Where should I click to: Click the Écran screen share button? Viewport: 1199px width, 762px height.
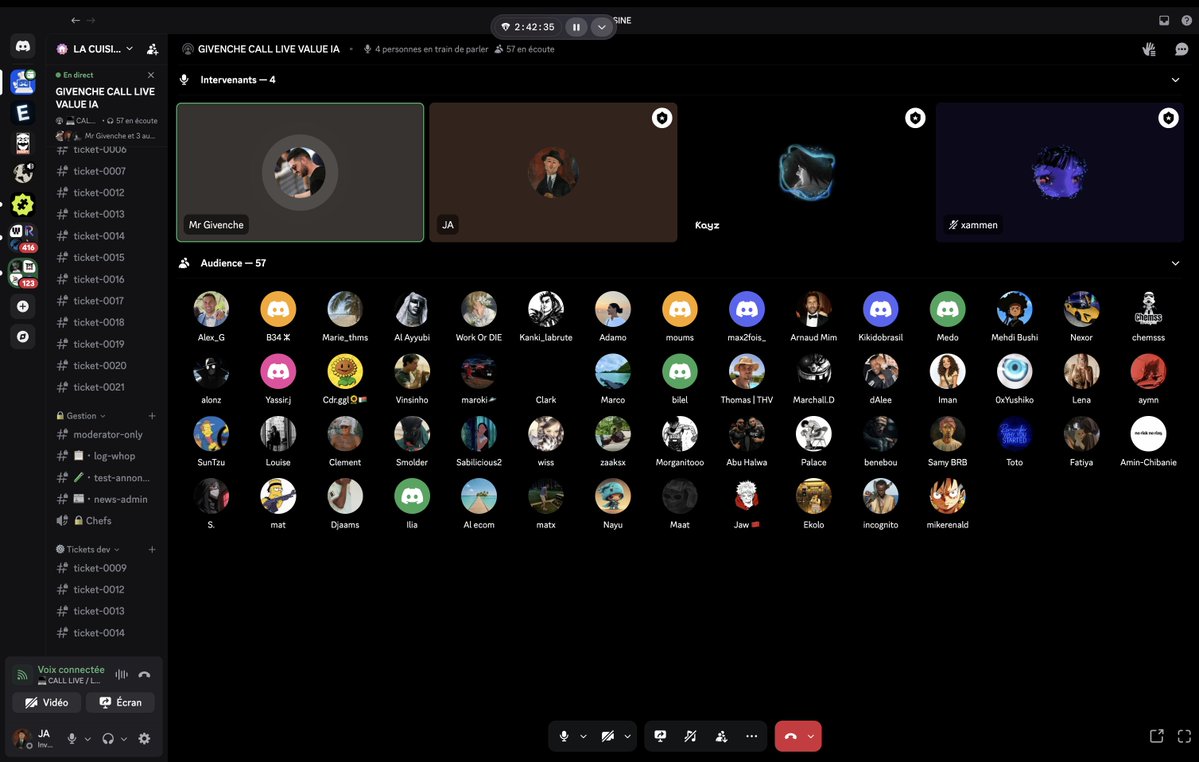120,702
